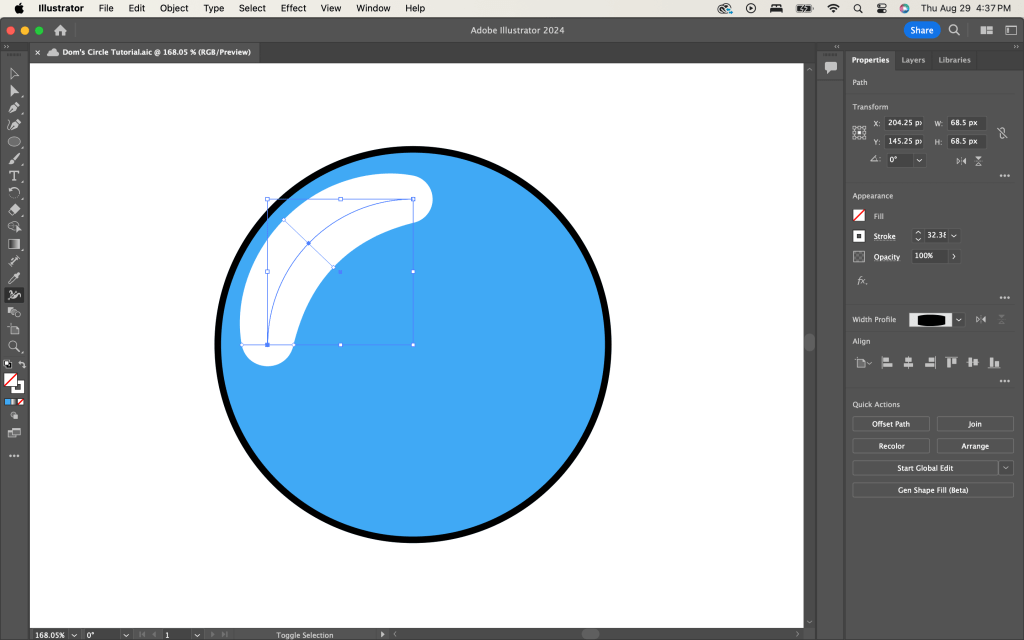Open the Effect menu
The image size is (1024, 640).
293,8
